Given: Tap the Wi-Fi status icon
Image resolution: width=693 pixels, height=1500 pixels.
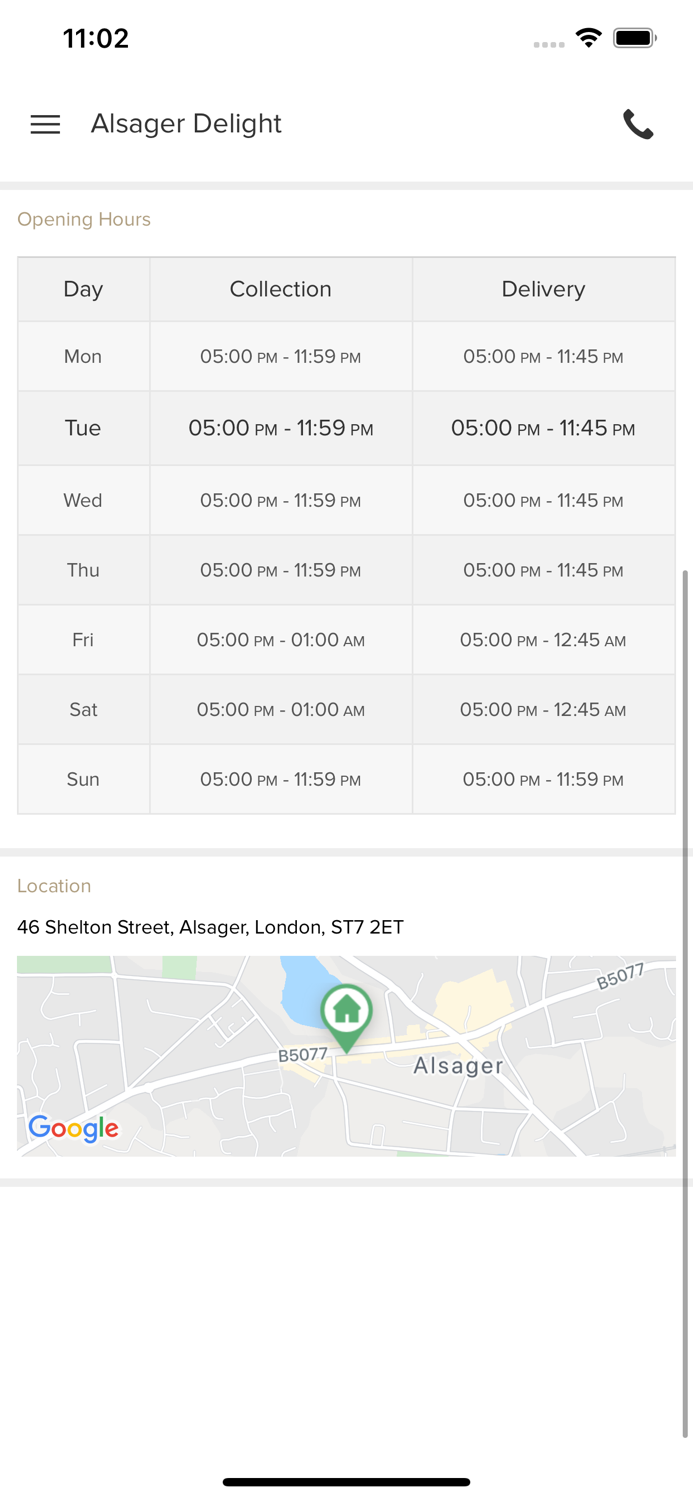Looking at the screenshot, I should (x=588, y=38).
